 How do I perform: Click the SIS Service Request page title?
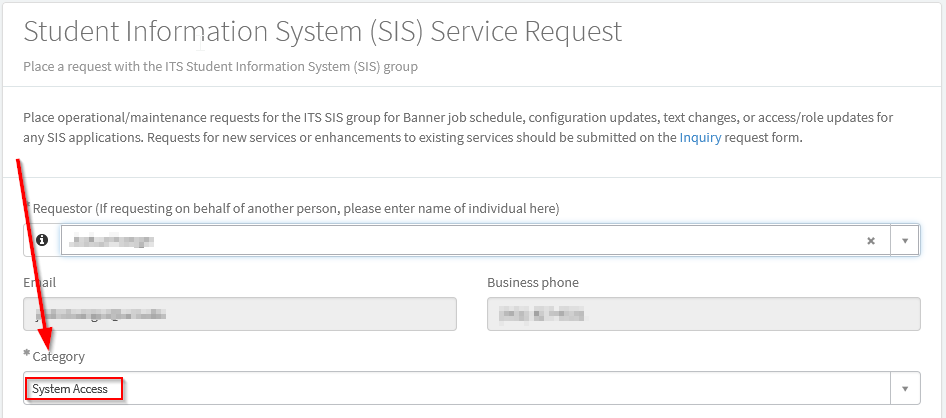pyautogui.click(x=322, y=32)
